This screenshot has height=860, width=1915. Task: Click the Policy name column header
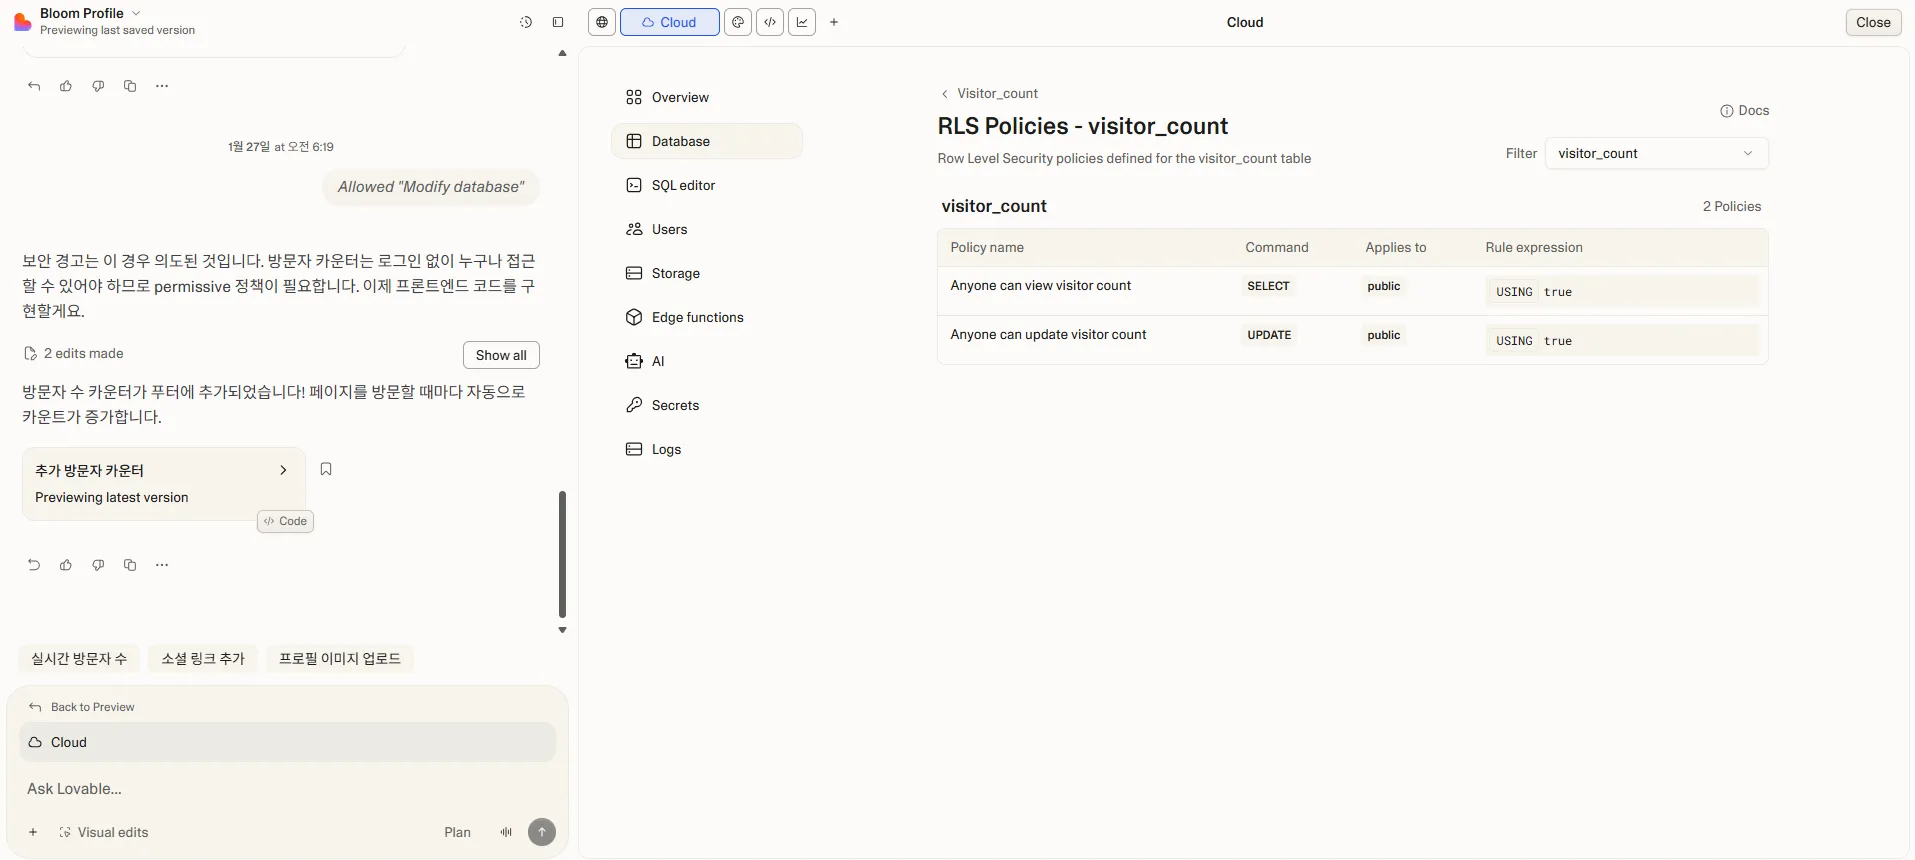[x=987, y=247]
